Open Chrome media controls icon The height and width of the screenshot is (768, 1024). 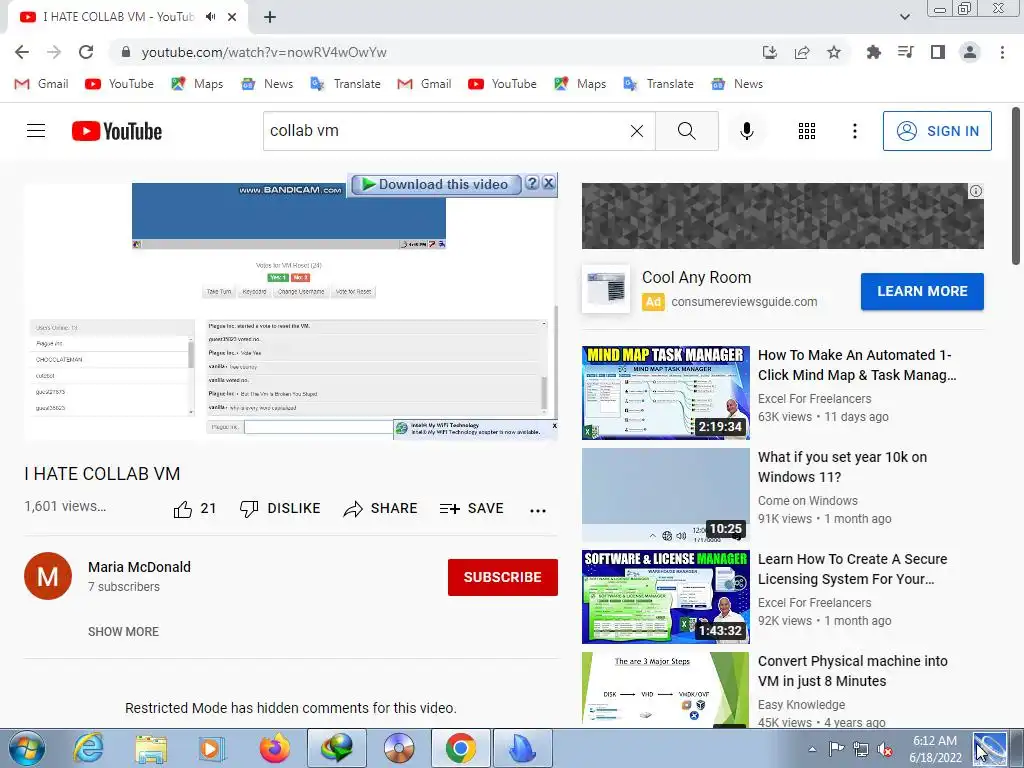click(x=905, y=52)
